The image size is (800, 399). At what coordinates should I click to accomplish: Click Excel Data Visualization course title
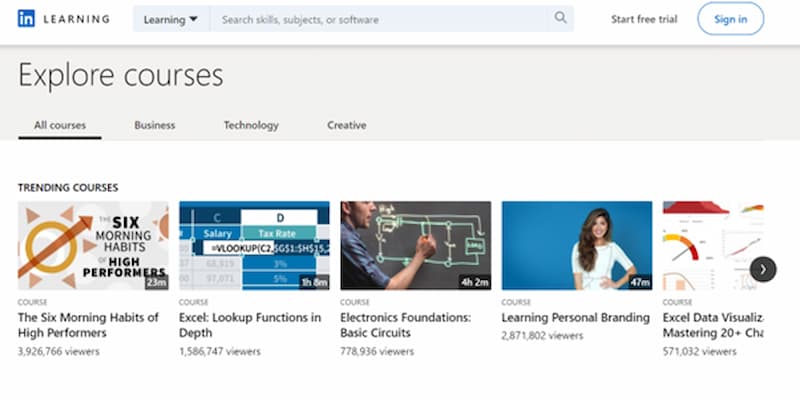click(x=713, y=325)
